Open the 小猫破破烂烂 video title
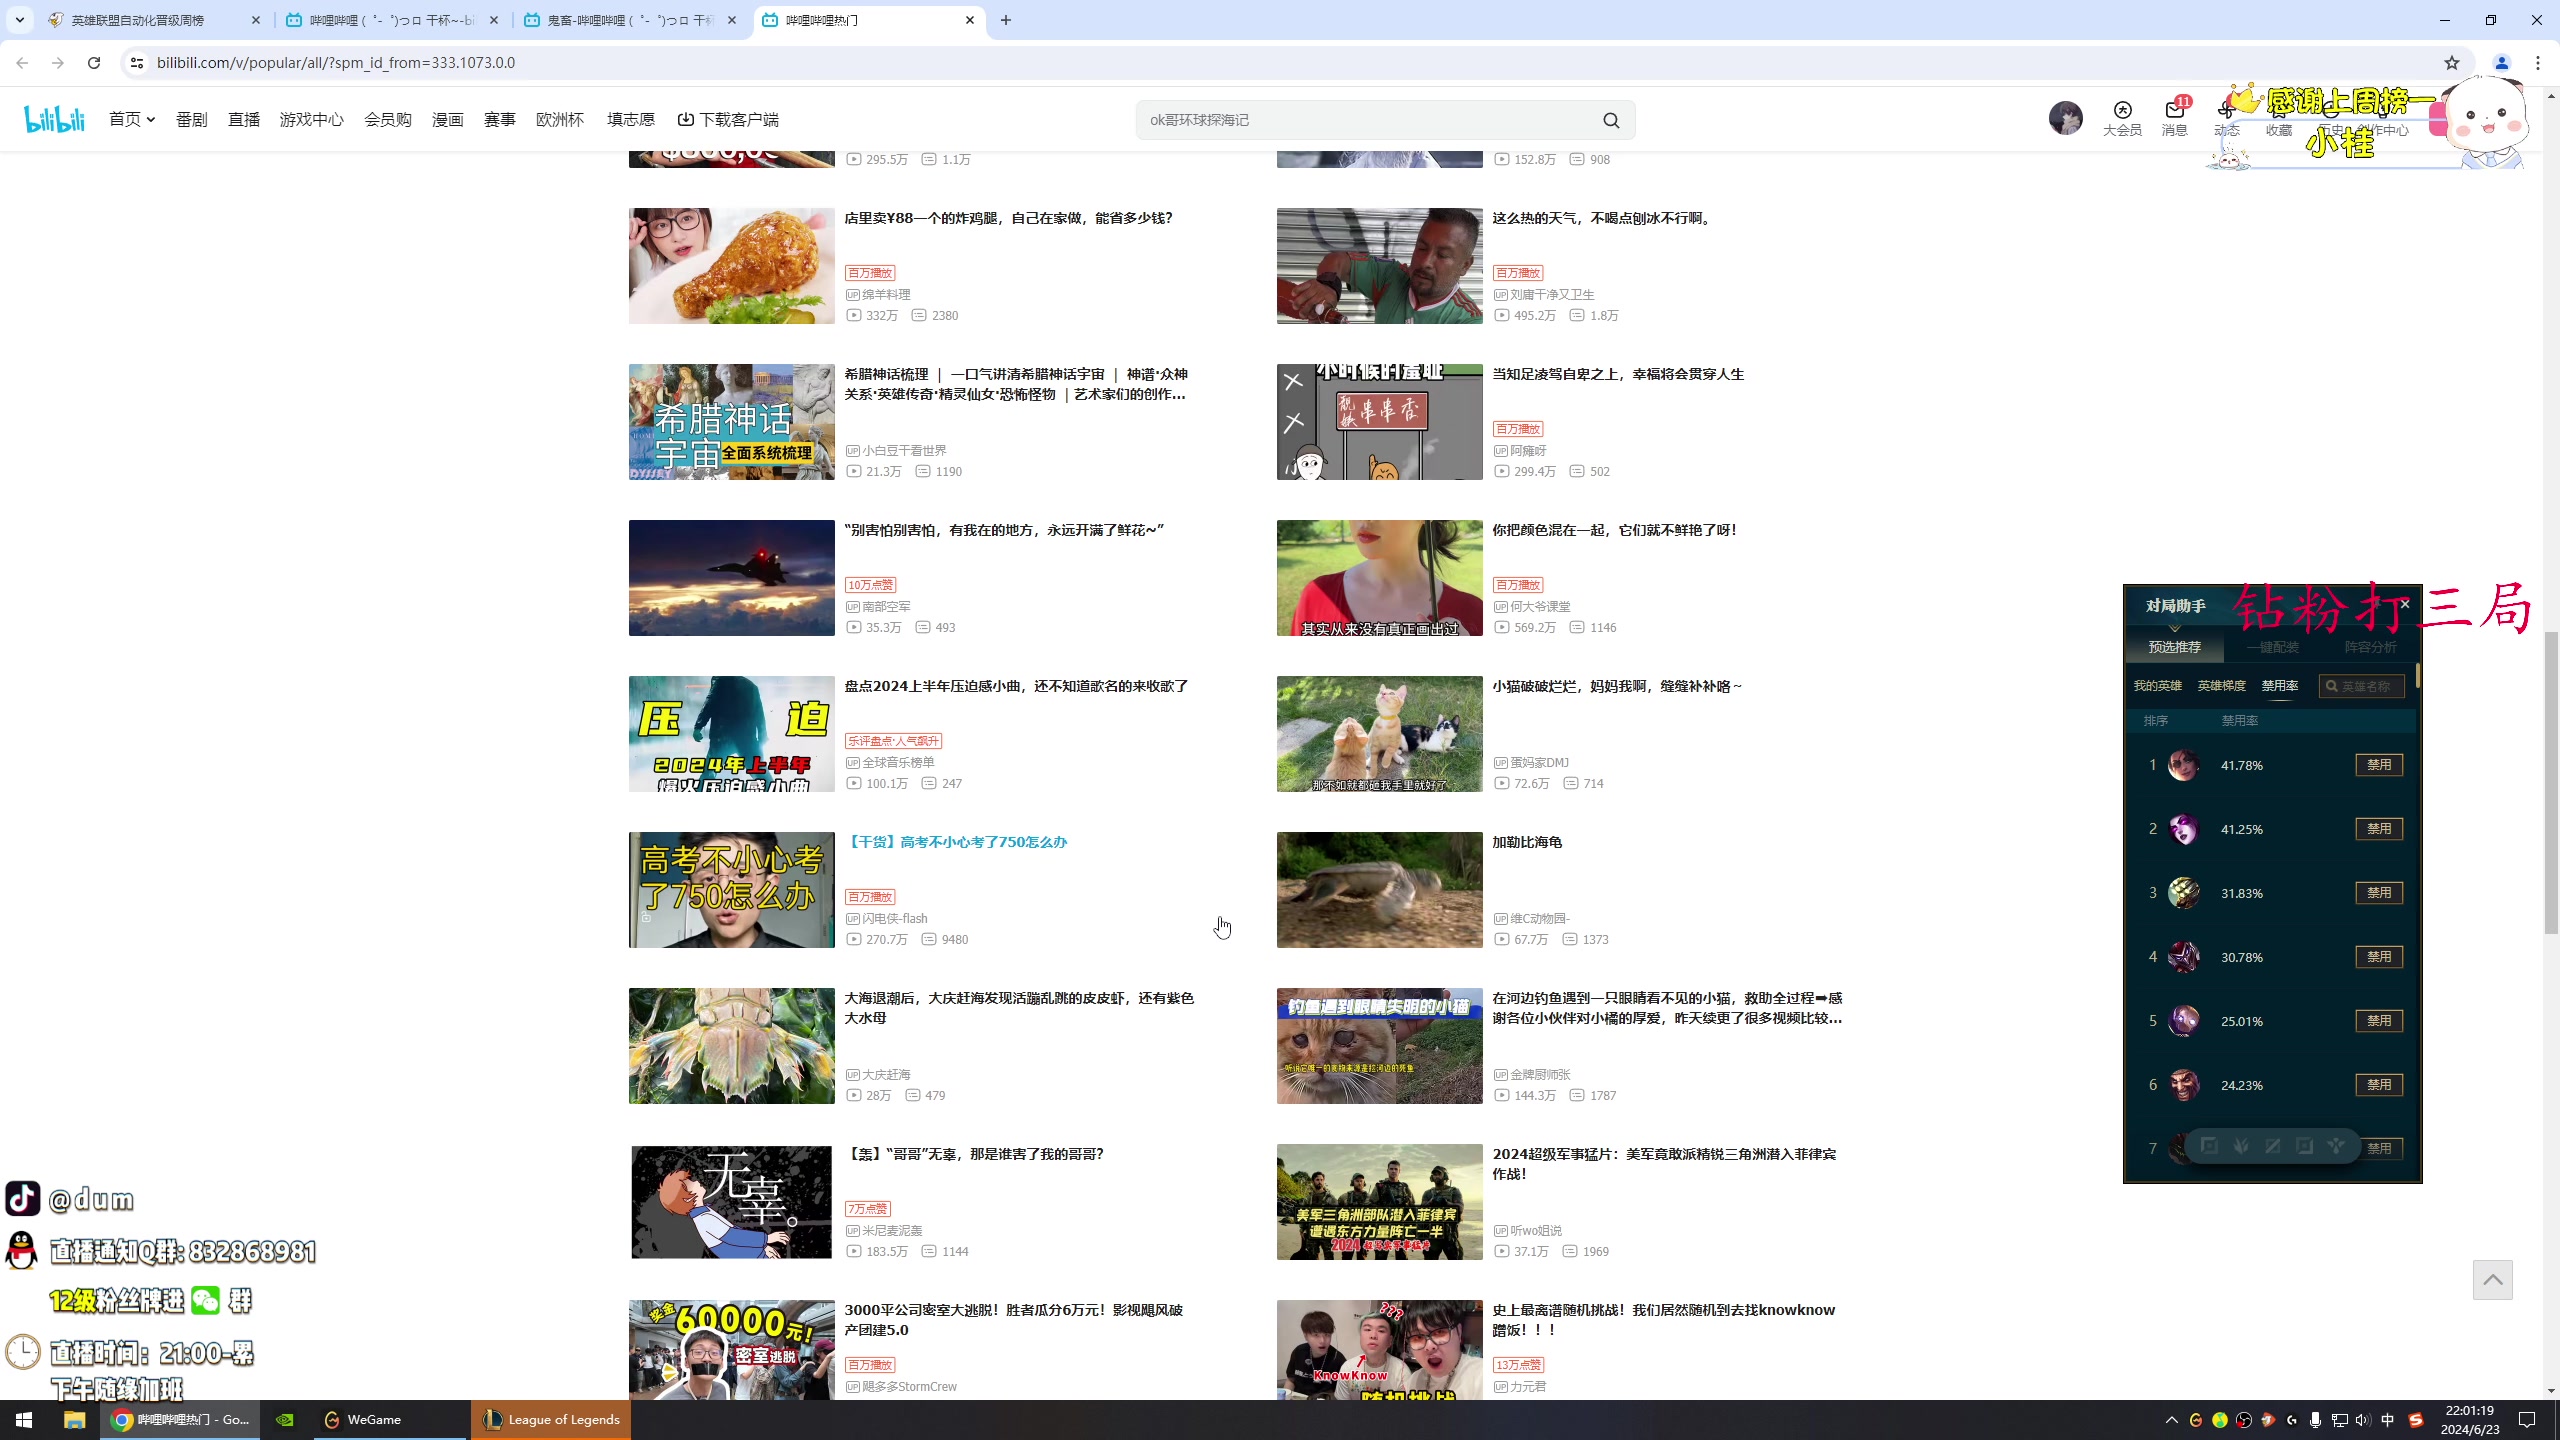The image size is (2560, 1440). 1617,686
